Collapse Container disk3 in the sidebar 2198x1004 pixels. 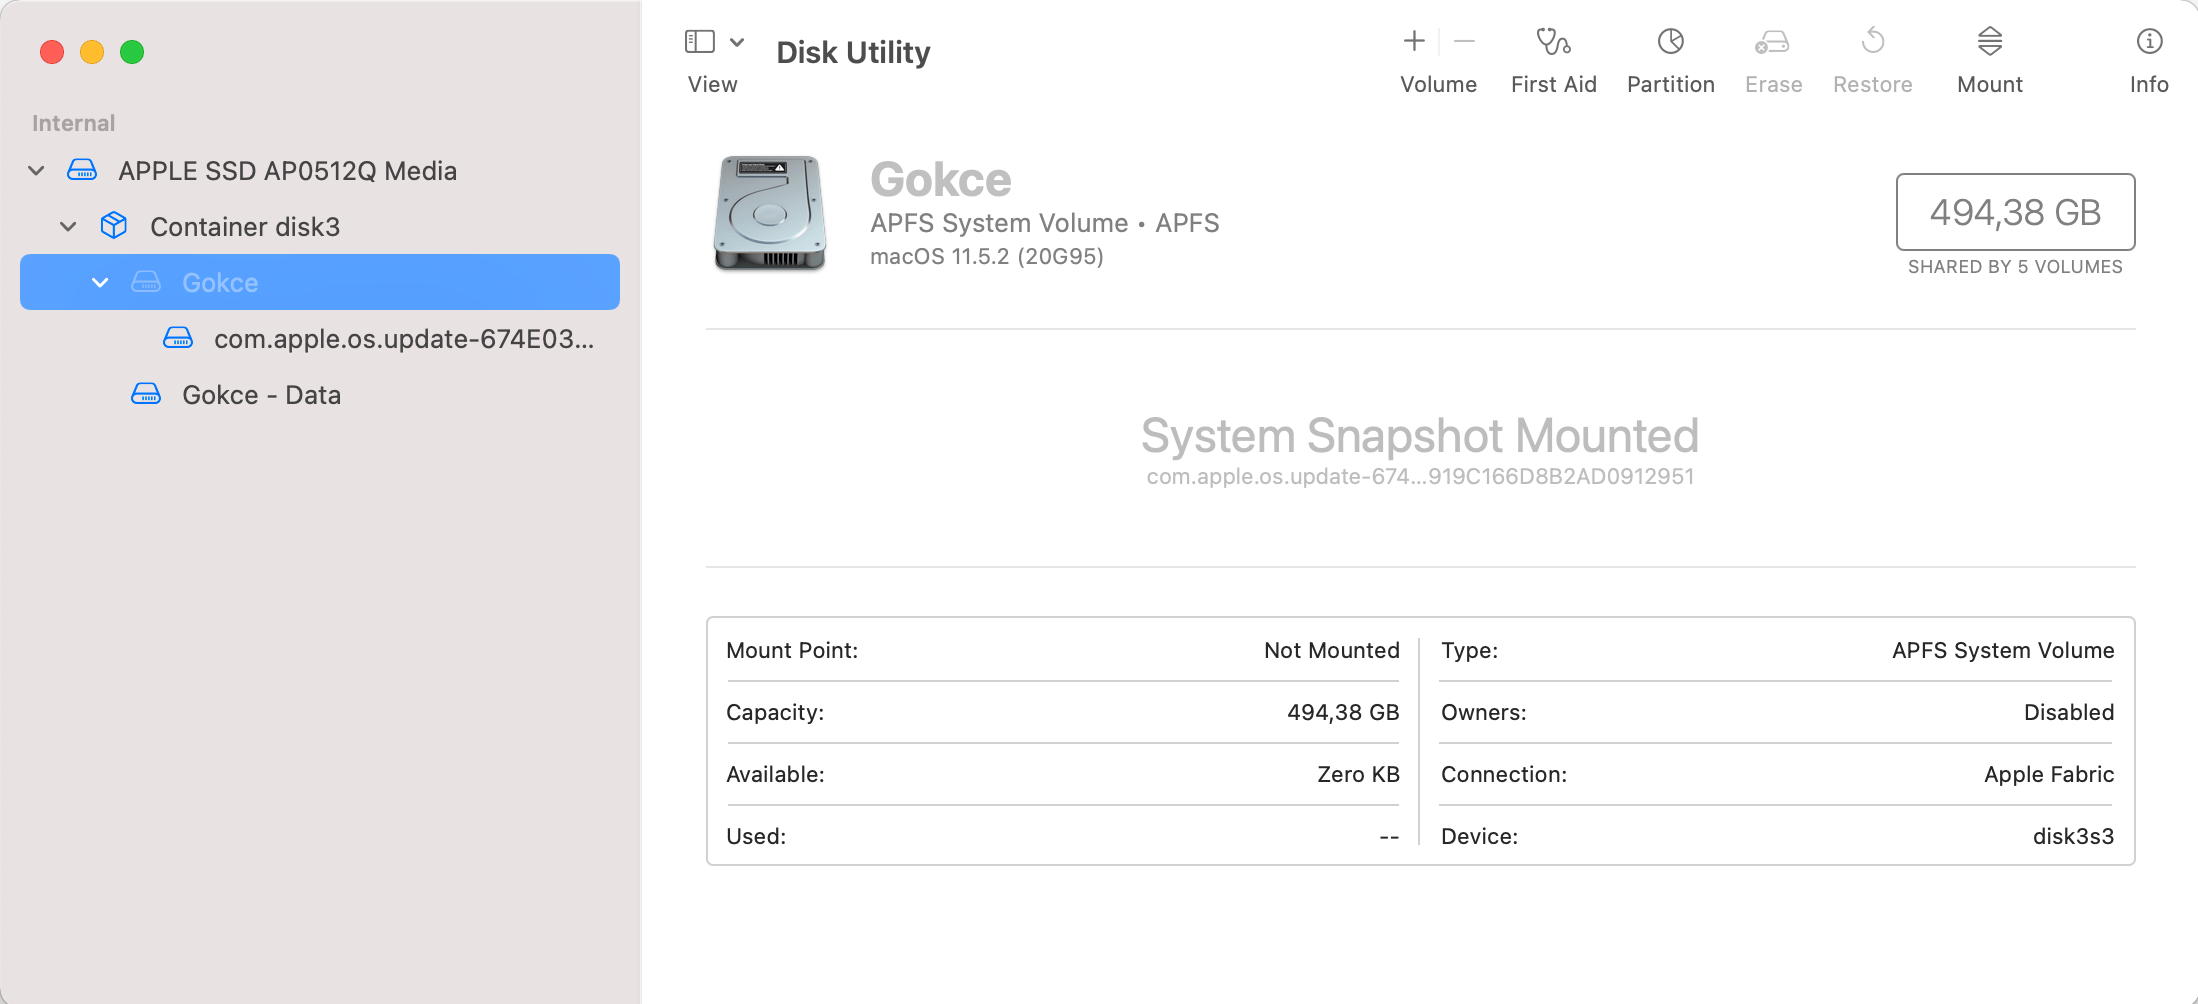68,226
